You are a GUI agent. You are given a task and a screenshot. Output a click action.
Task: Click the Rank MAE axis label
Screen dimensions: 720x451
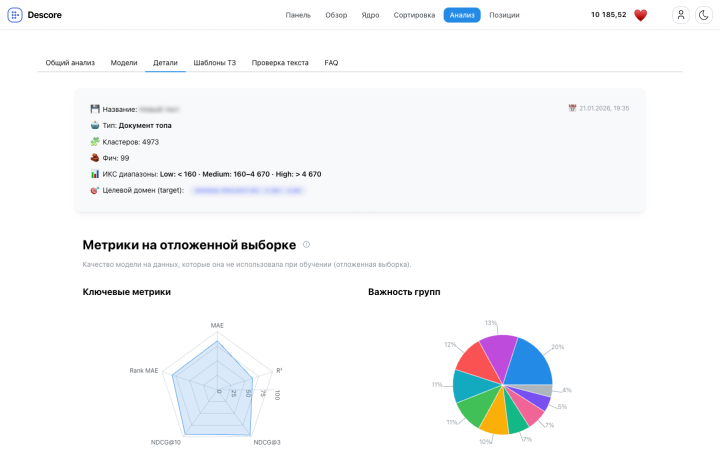coord(144,371)
